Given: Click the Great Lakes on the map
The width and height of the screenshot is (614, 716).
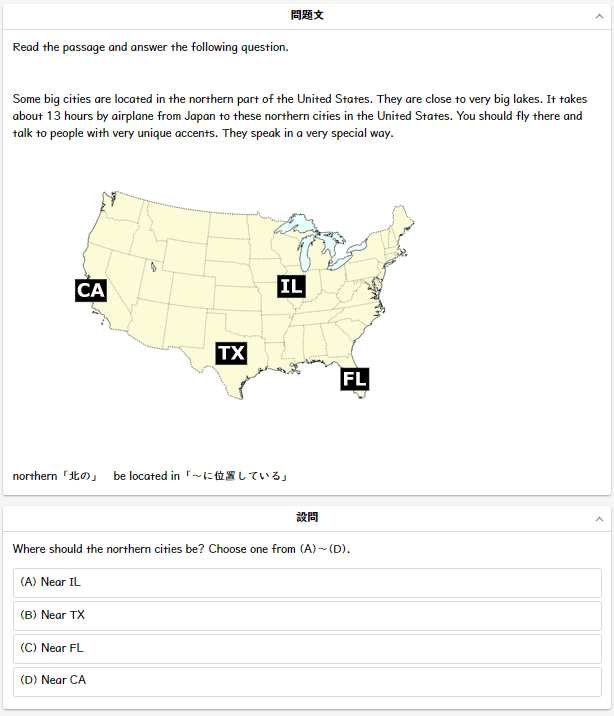Looking at the screenshot, I should 314,242.
